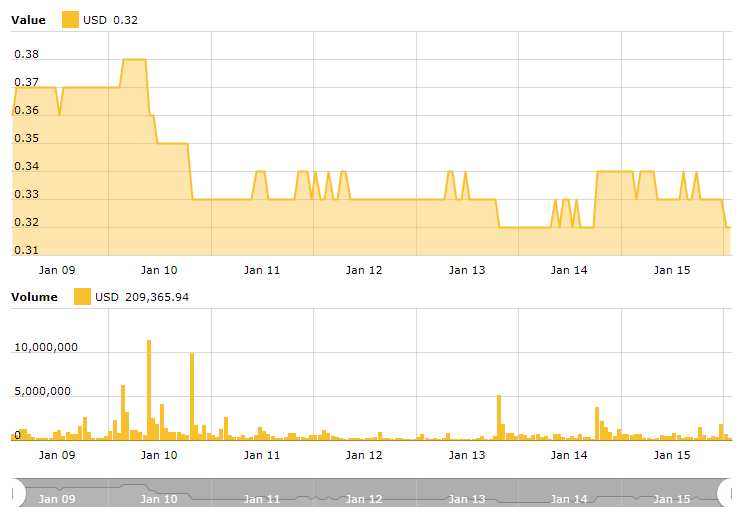Screen dimensions: 744x517
Task: Click the 'USD 209,365.94' volume legend text
Action: (142, 297)
